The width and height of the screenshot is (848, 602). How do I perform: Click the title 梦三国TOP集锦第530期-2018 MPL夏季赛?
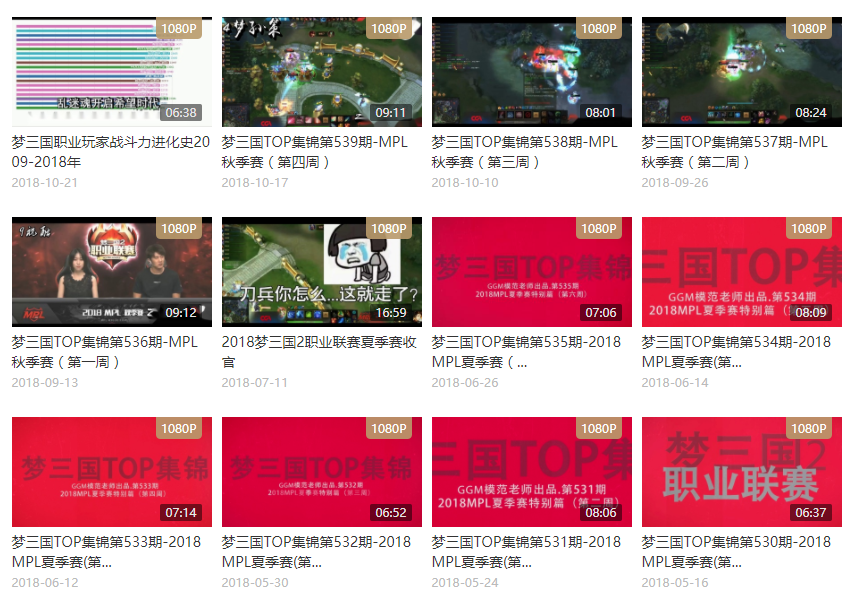(x=736, y=552)
